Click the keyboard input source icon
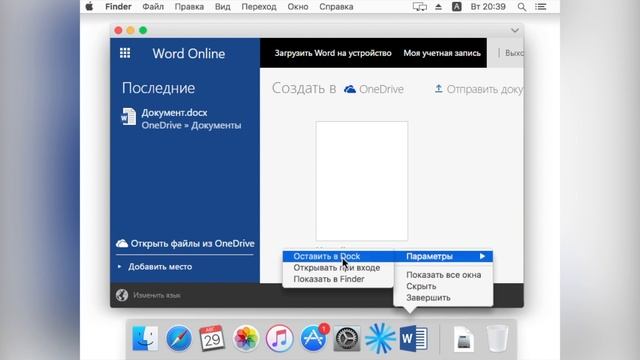This screenshot has width=640, height=360. [x=457, y=7]
